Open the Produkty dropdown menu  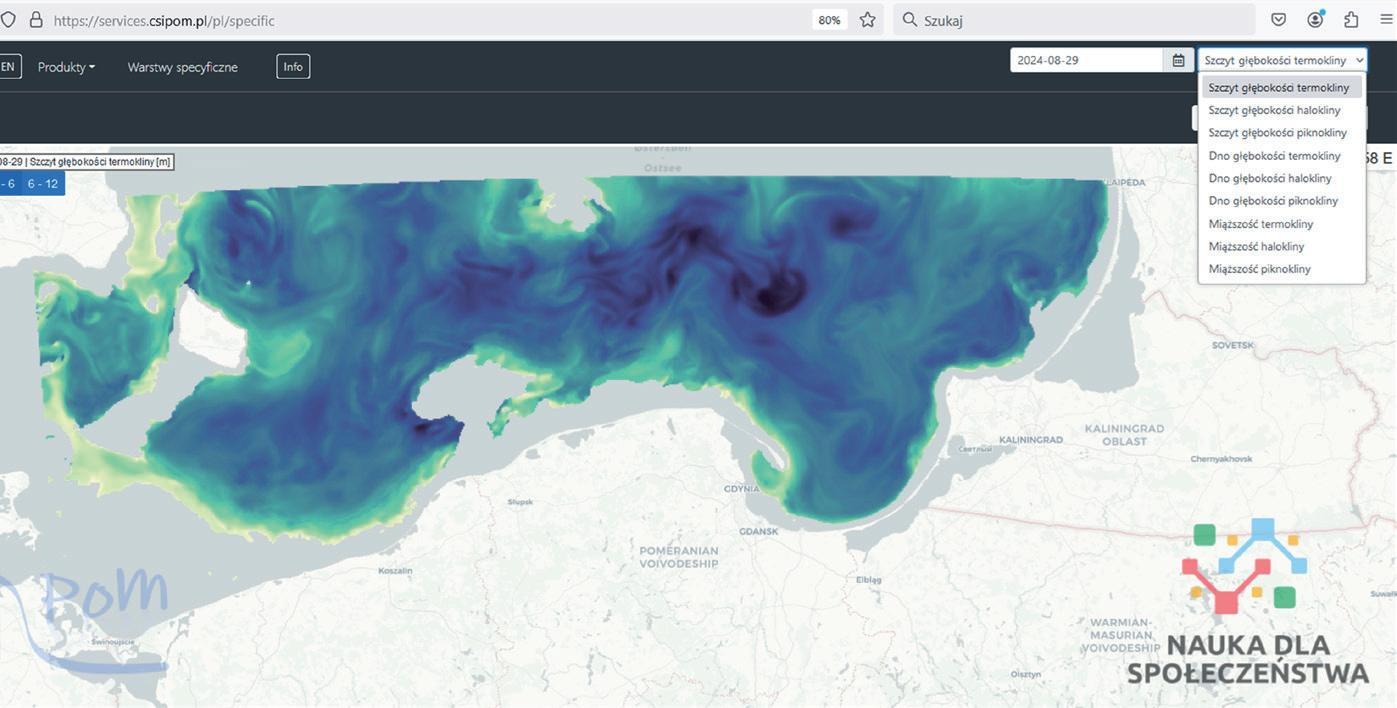tap(67, 67)
